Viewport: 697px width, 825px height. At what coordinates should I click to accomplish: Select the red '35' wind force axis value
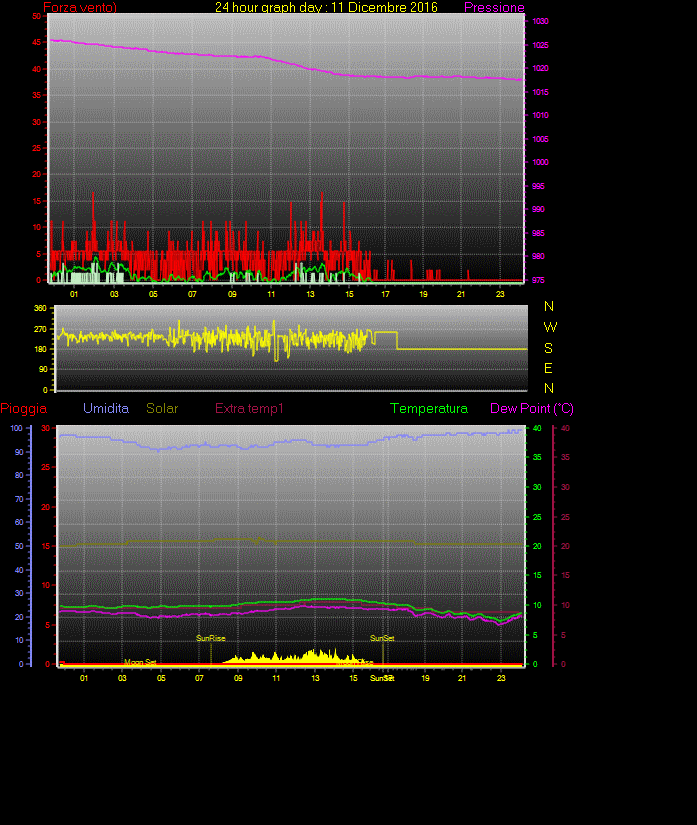coord(36,95)
